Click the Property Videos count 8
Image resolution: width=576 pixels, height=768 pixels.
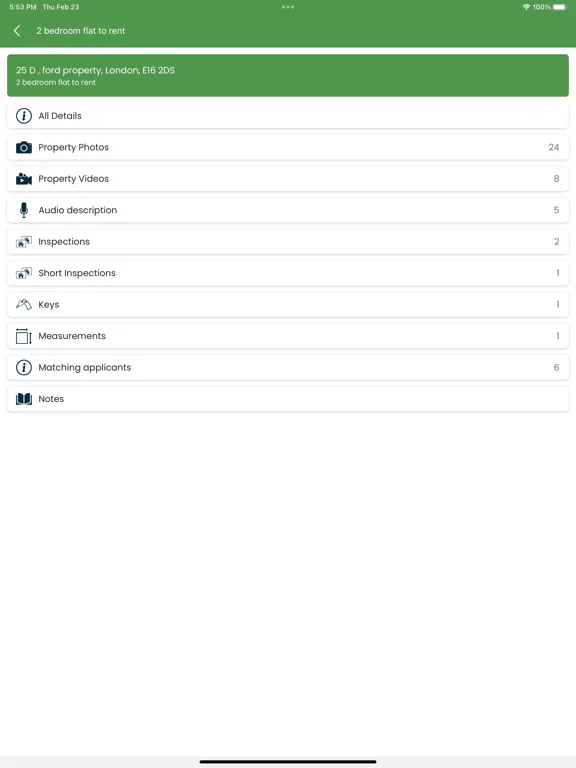[556, 179]
